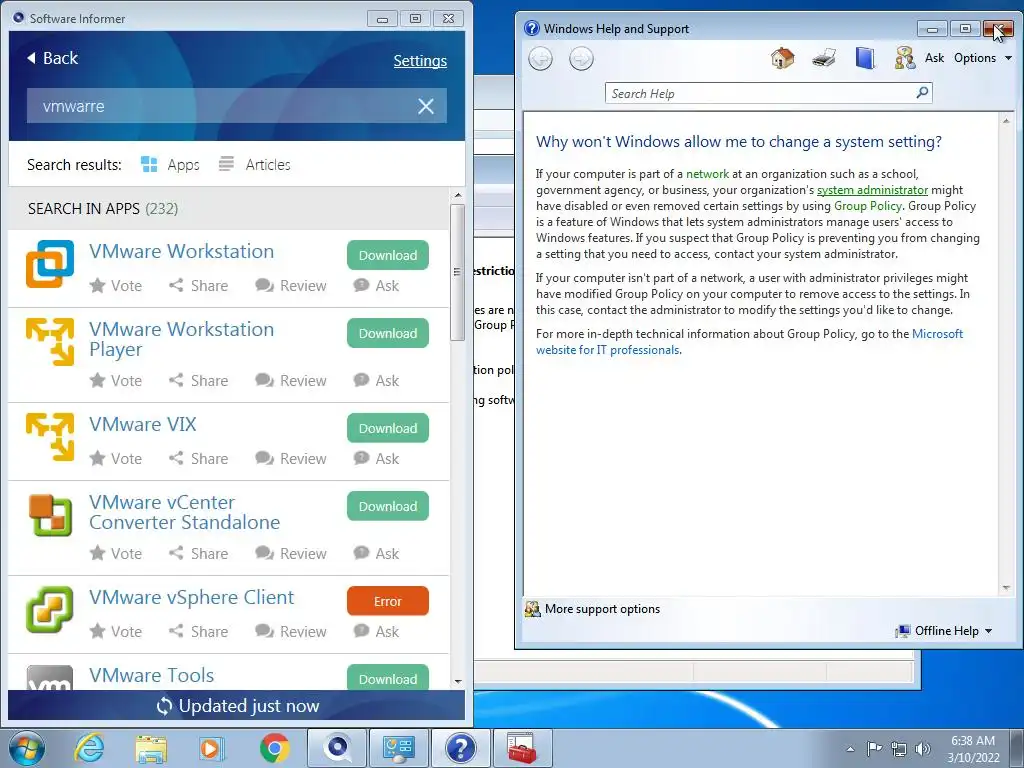Click Search Help magnifier icon
This screenshot has width=1024, height=768.
point(922,93)
